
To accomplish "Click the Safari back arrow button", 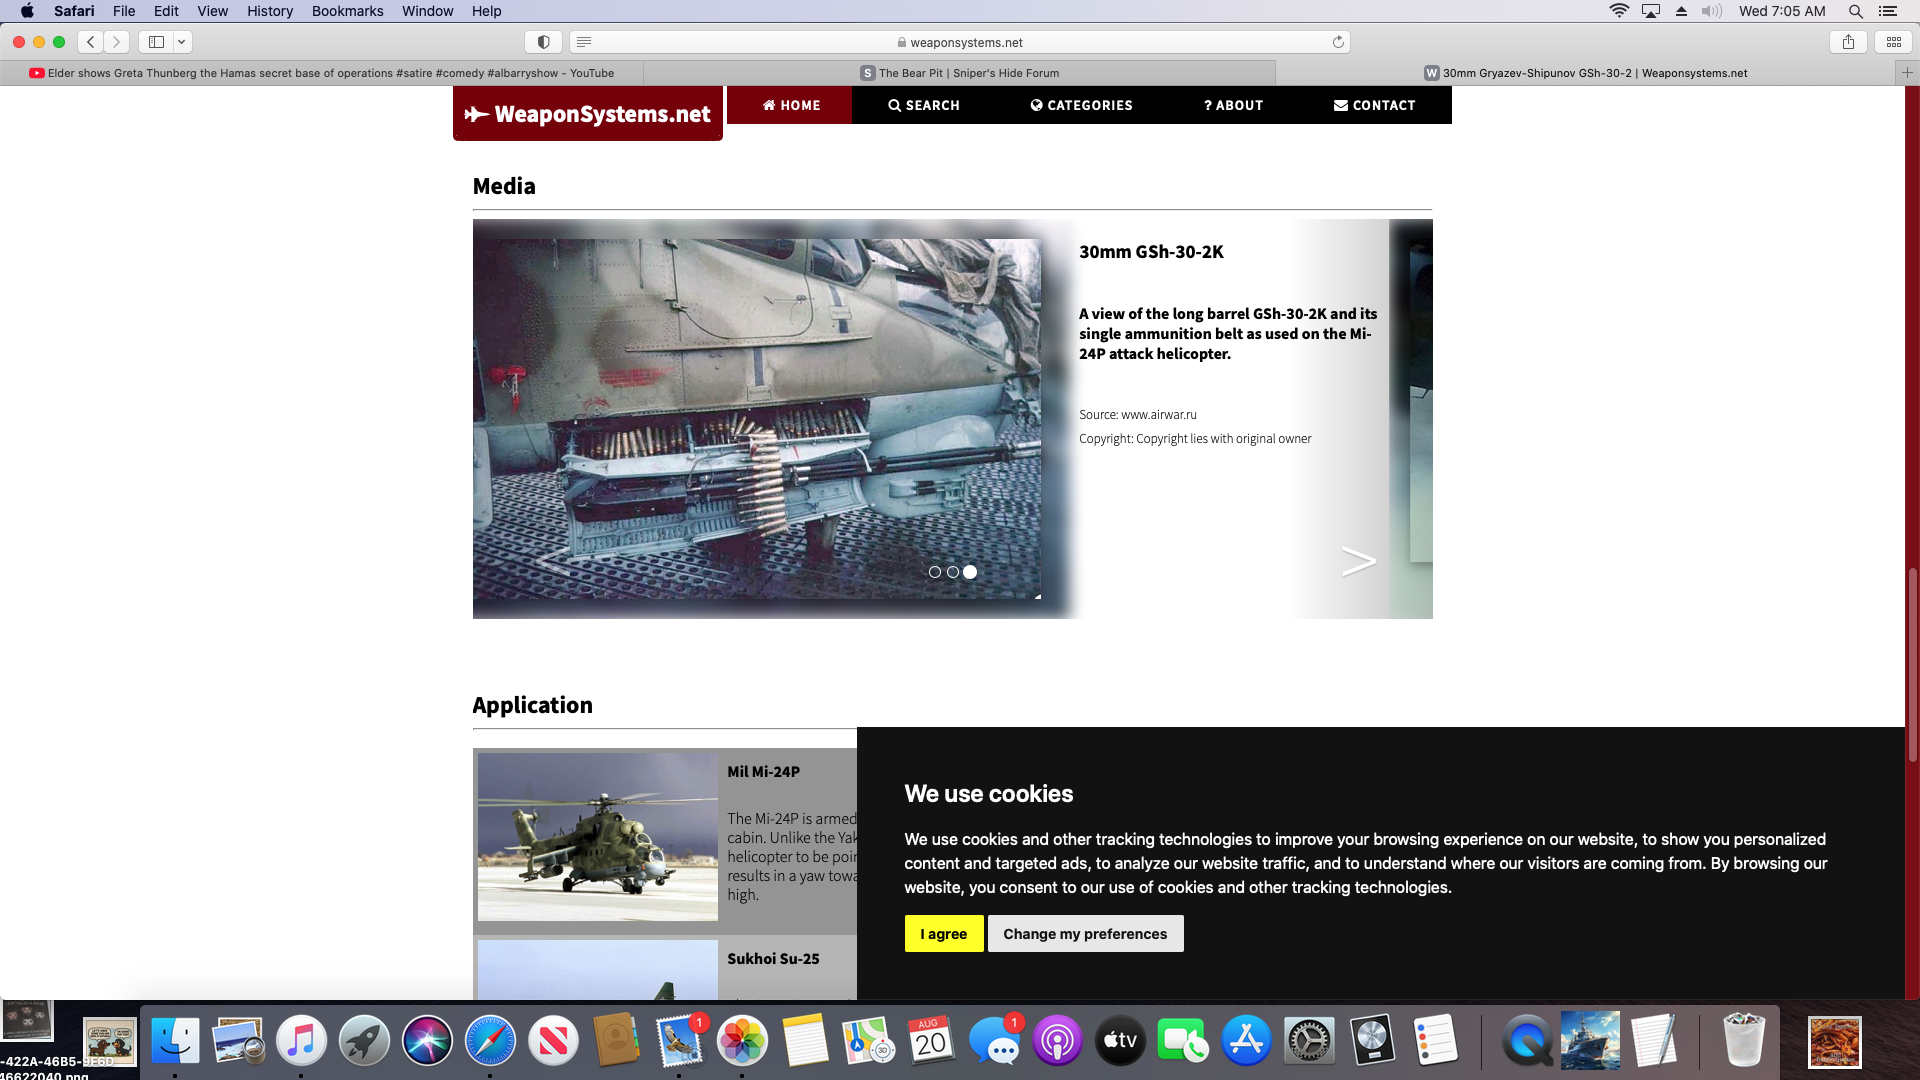I will tap(91, 42).
